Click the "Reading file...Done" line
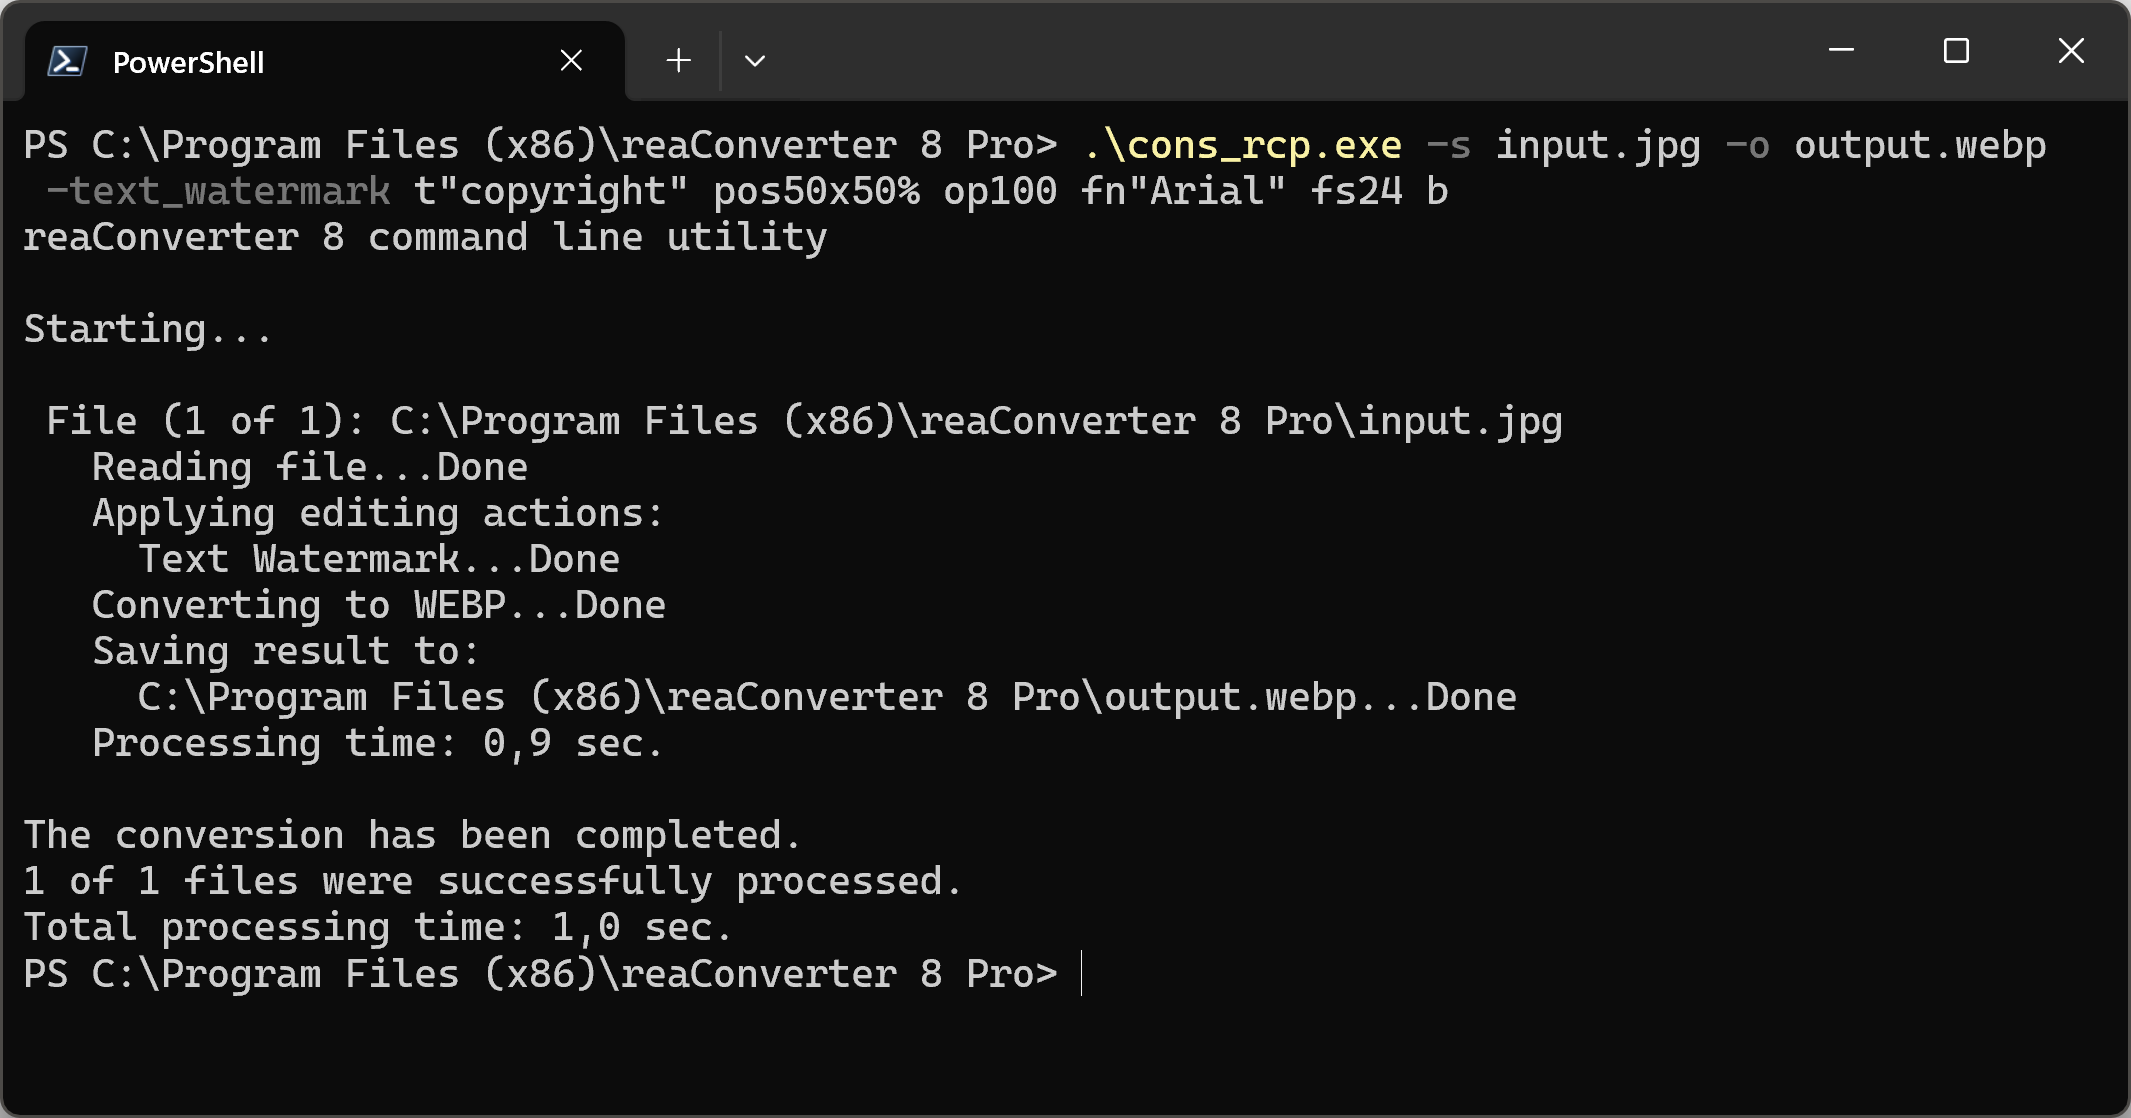Image resolution: width=2131 pixels, height=1118 pixels. 309,468
